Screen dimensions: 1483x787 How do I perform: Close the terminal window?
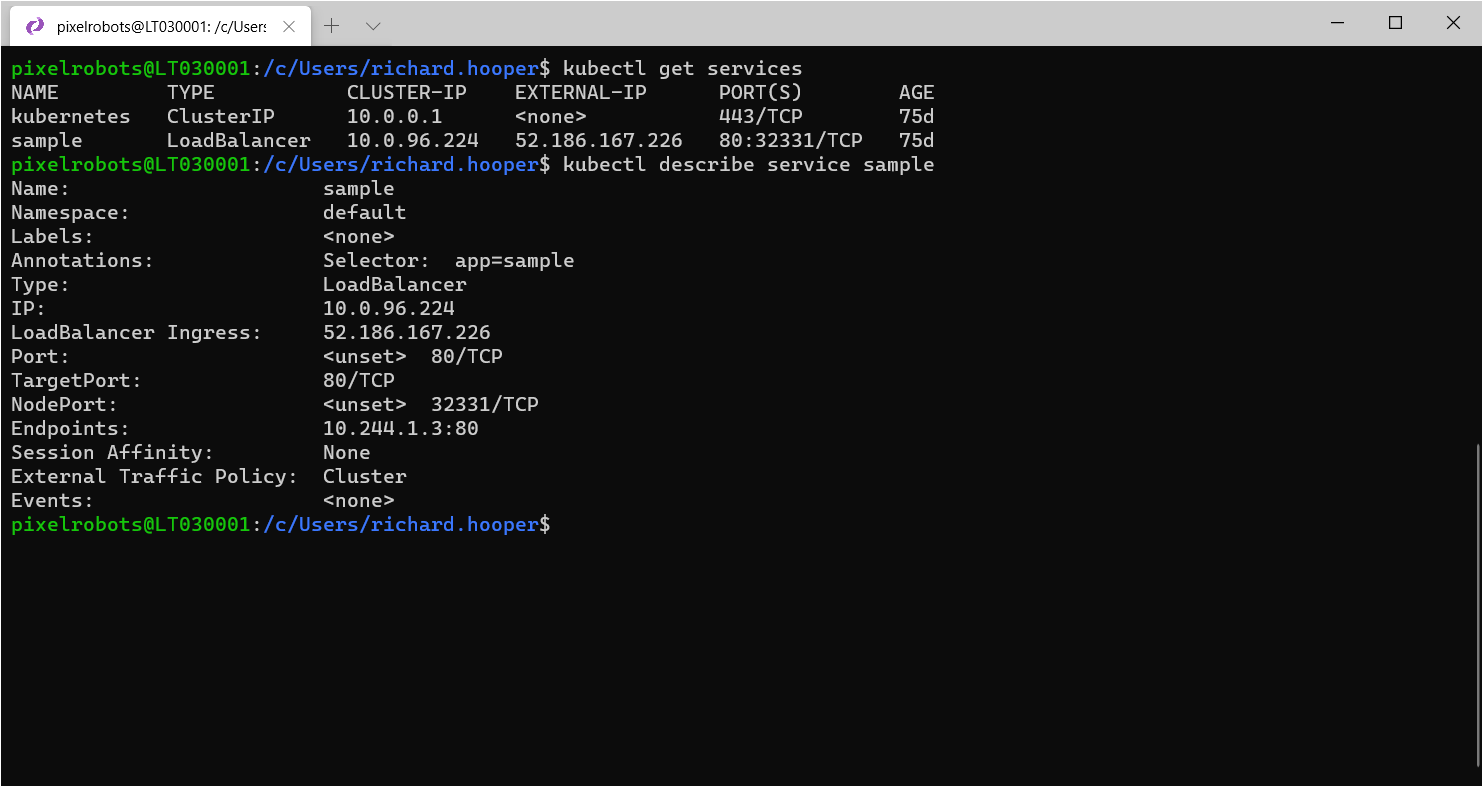pyautogui.click(x=1453, y=23)
